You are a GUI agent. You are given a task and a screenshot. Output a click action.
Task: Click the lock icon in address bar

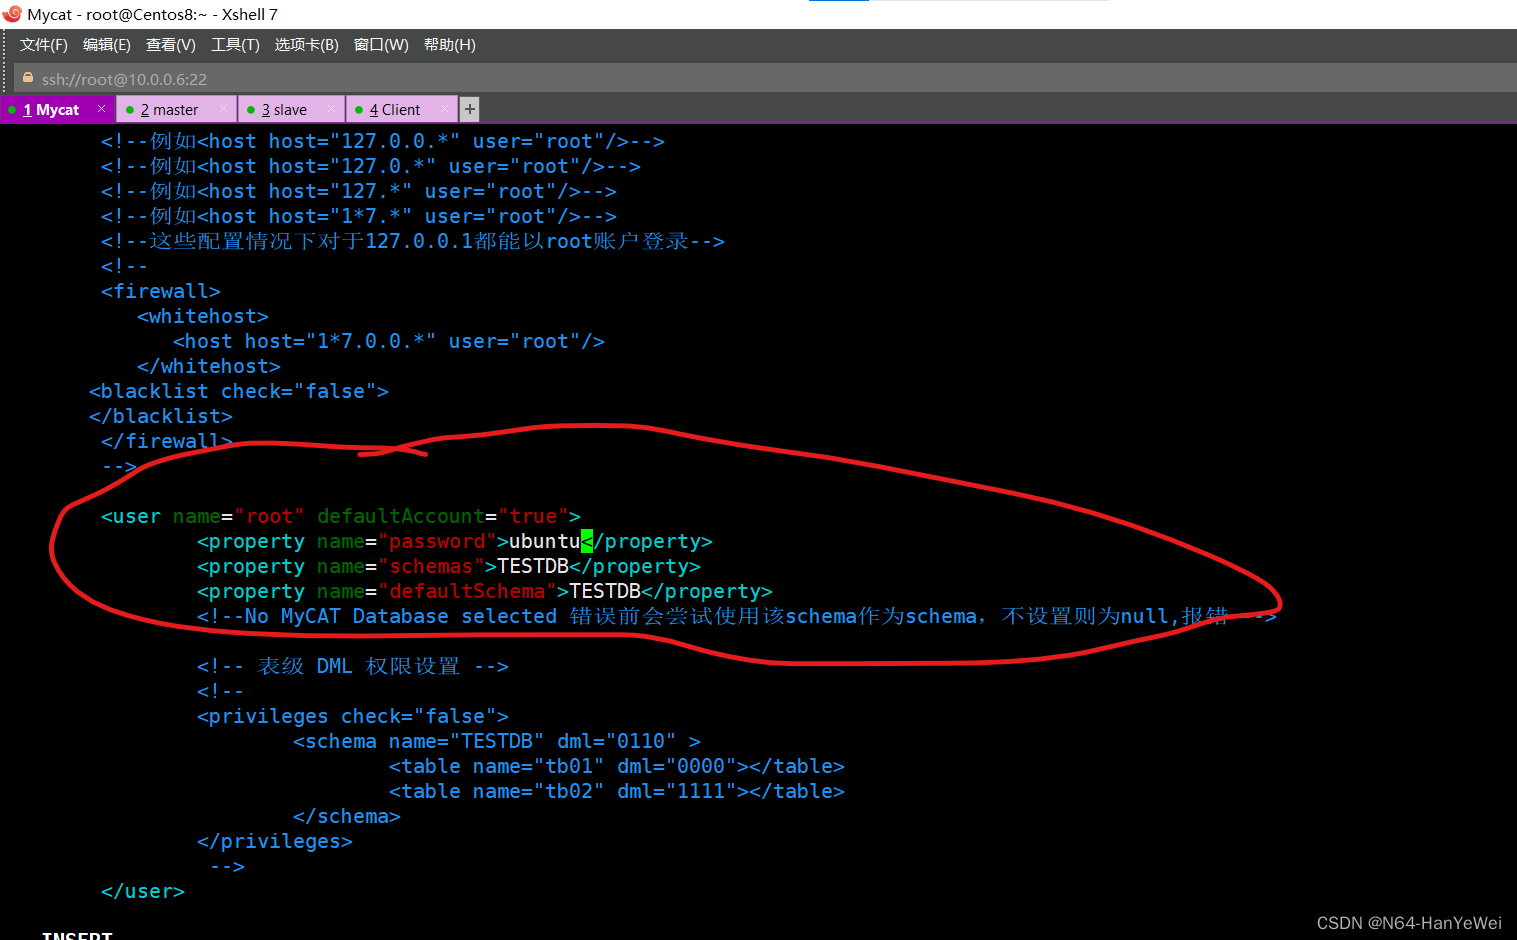tap(28, 78)
